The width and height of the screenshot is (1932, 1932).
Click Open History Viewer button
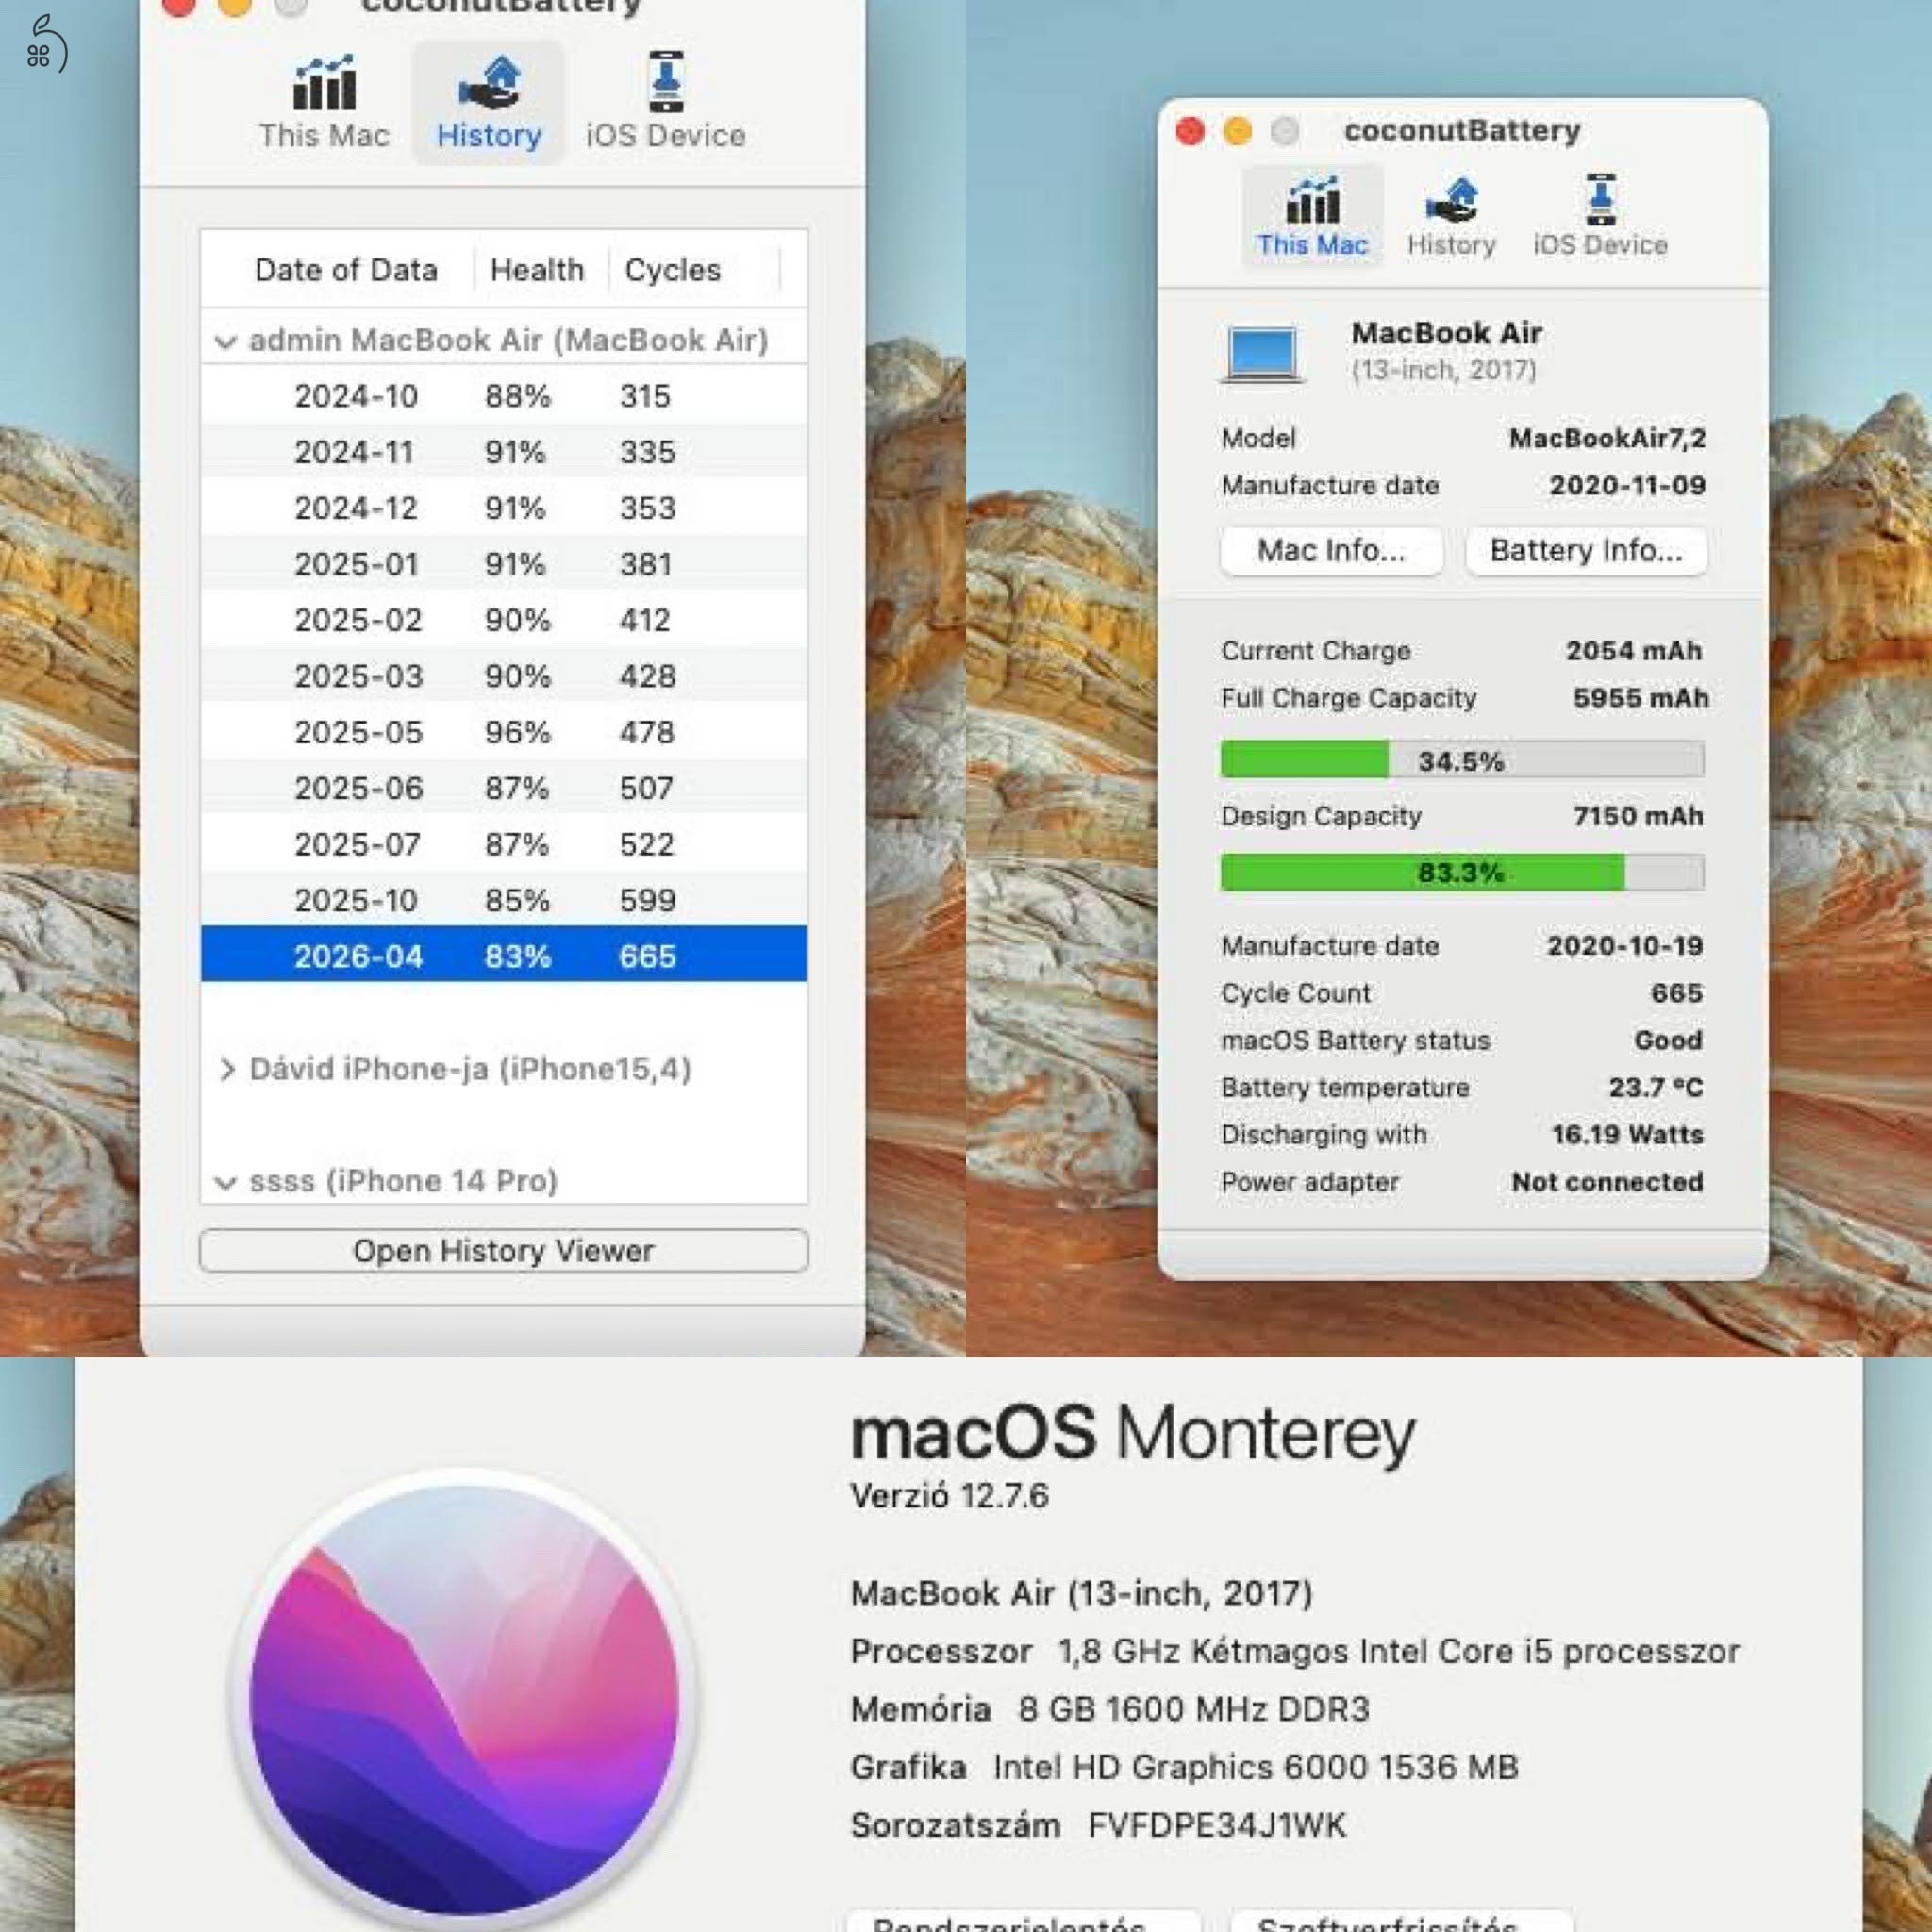click(504, 1251)
